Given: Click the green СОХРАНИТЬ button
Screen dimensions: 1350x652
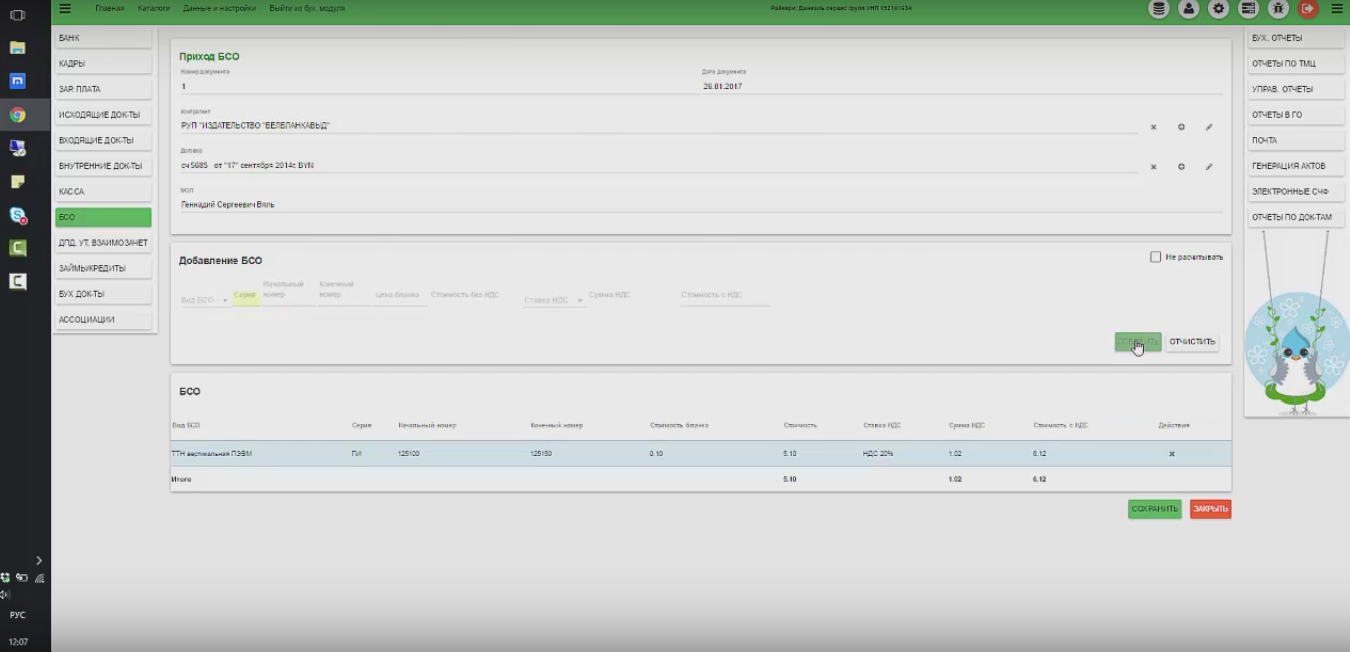Looking at the screenshot, I should 1155,509.
